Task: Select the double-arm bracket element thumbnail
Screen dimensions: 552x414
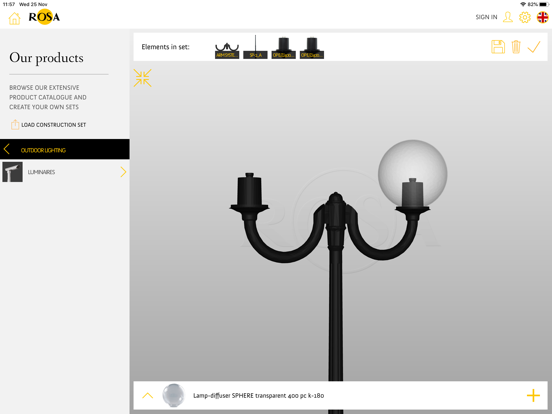Action: 227,50
